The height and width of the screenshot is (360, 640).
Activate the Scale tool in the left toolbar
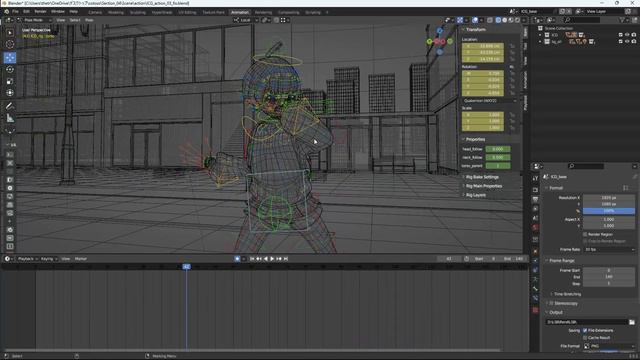(x=10, y=81)
